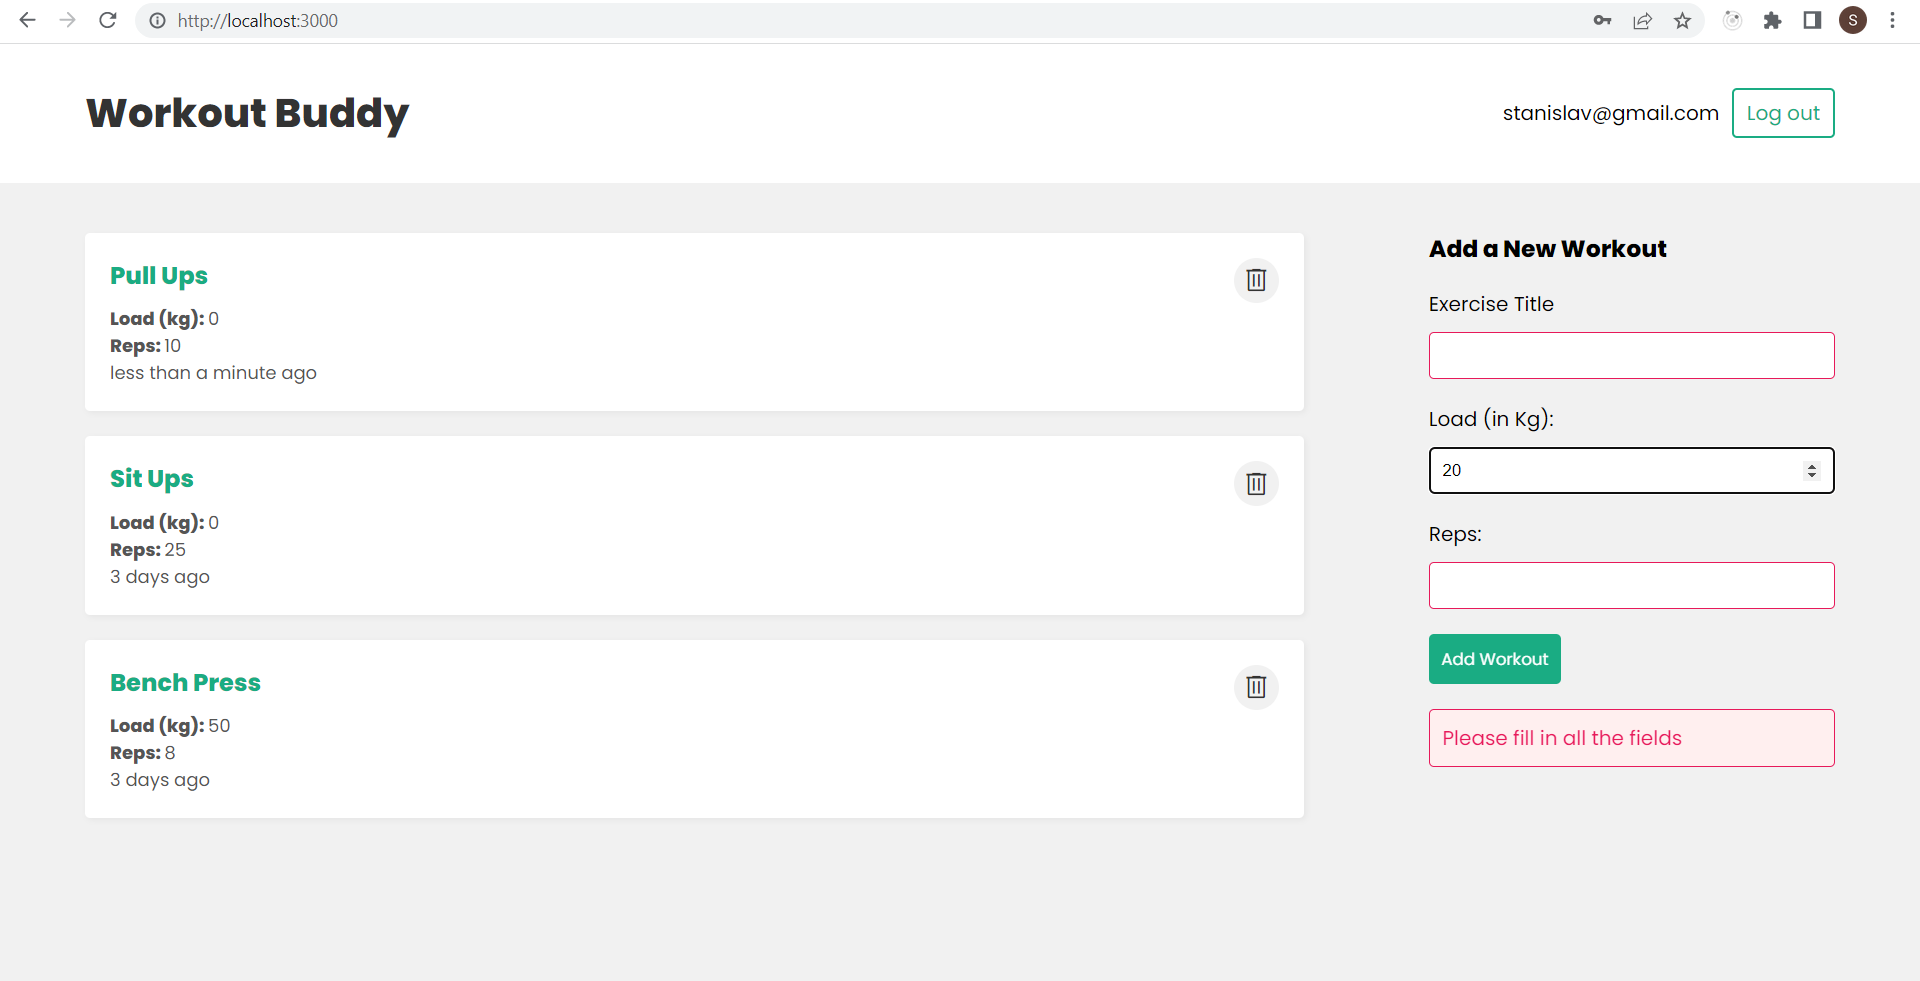The image size is (1920, 981).
Task: Bookmark this page with star icon
Action: (x=1683, y=20)
